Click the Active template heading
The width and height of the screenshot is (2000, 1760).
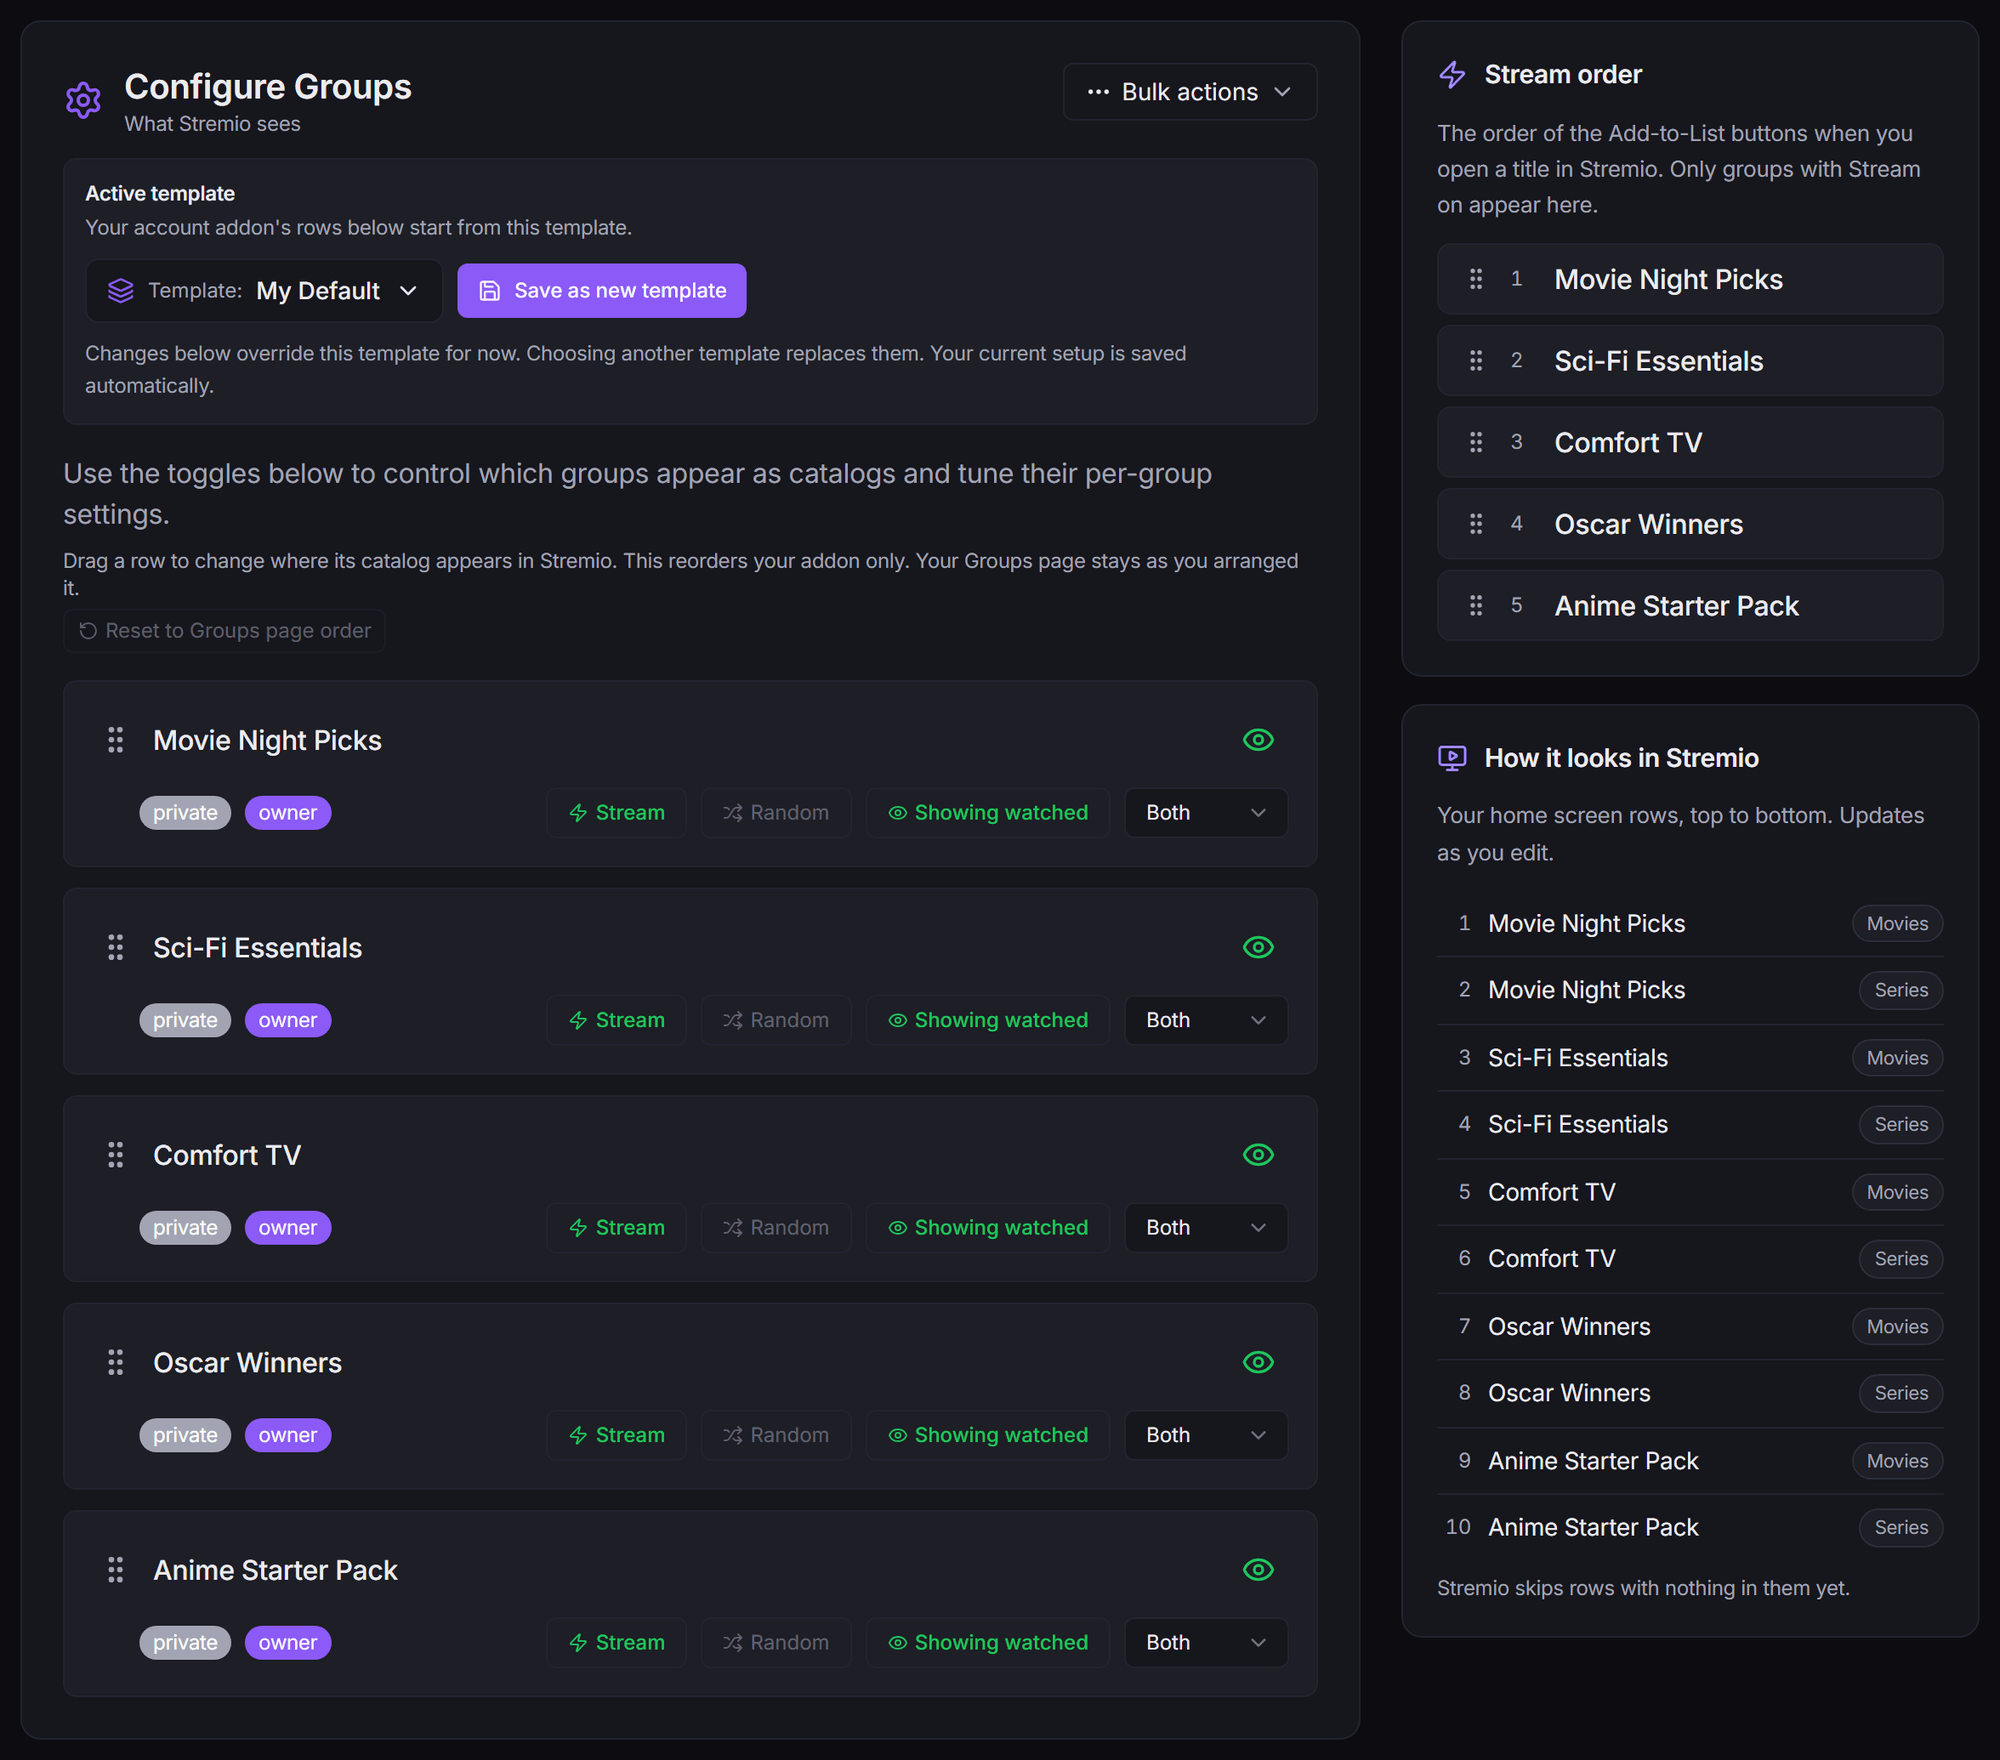(160, 194)
